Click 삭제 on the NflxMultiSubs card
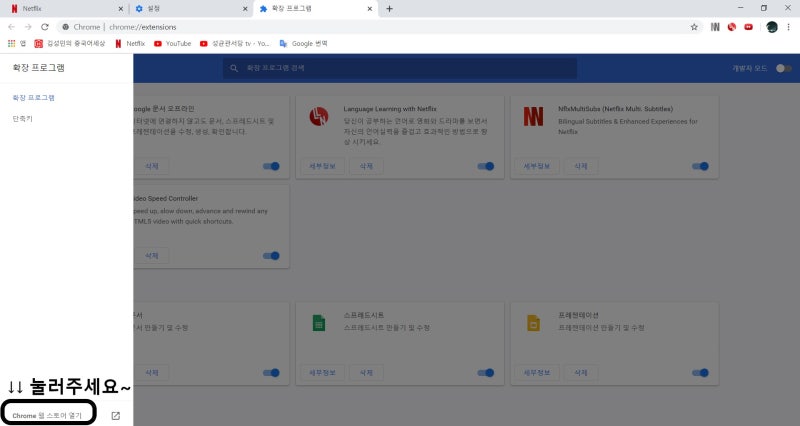 (581, 166)
